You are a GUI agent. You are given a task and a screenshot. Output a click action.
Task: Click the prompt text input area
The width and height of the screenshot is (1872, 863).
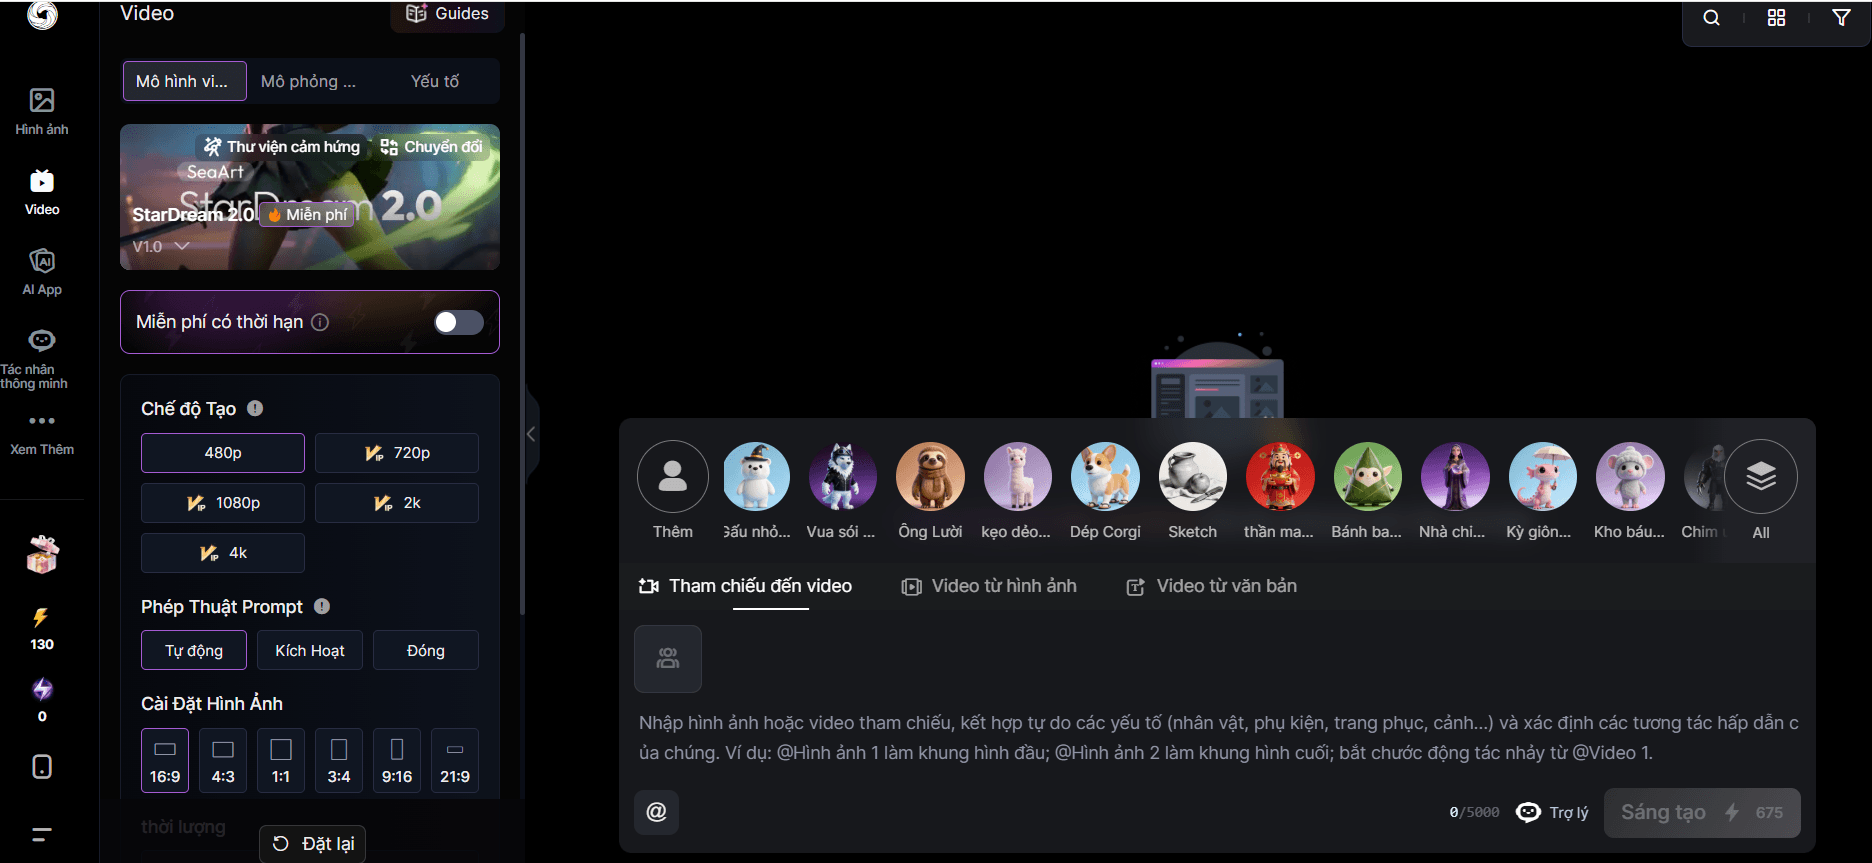(x=1218, y=737)
